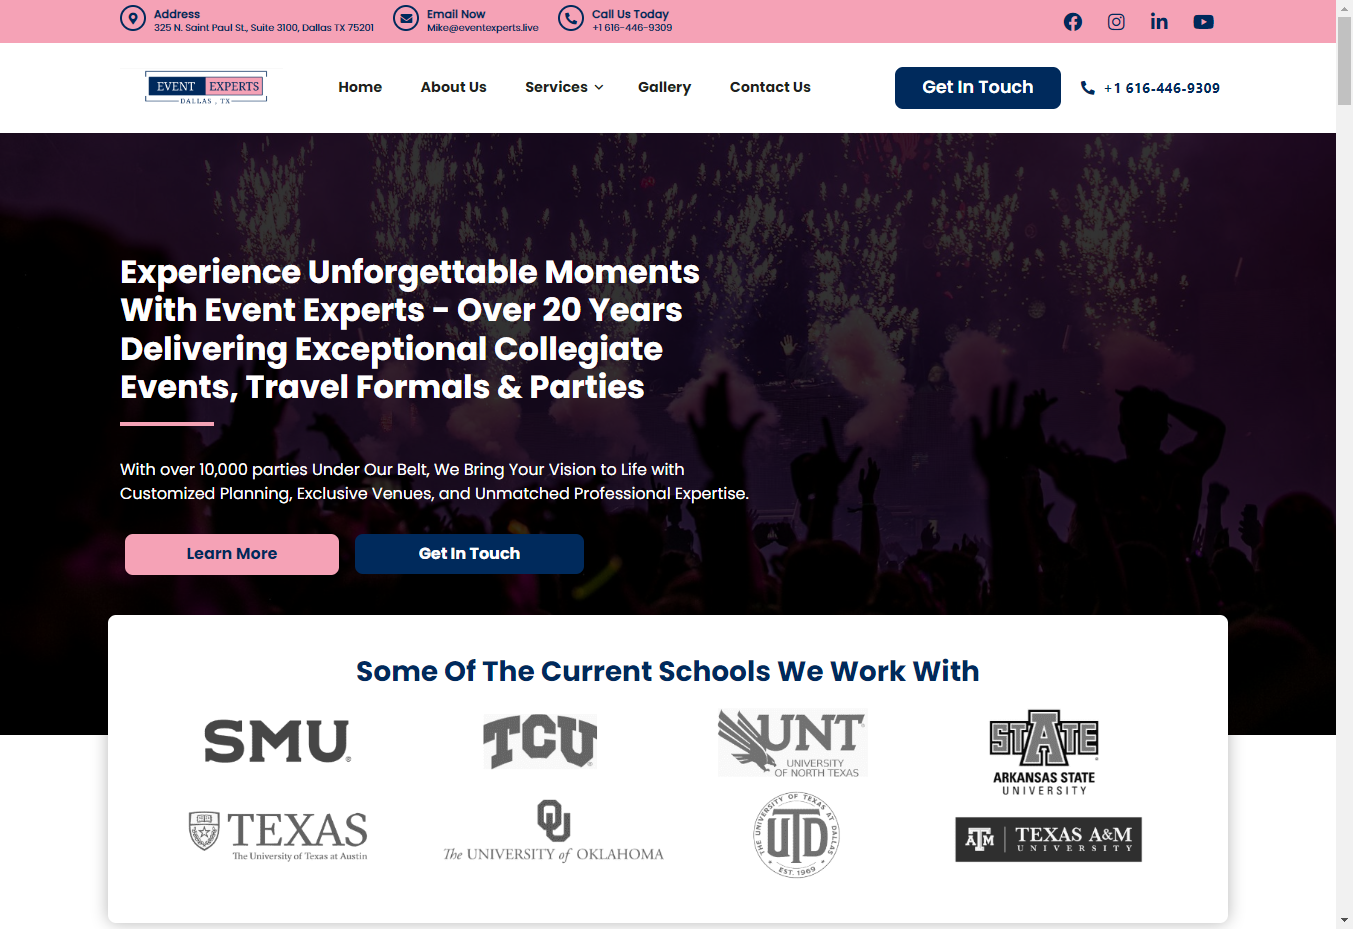Click the Get In Touch header button

(977, 88)
